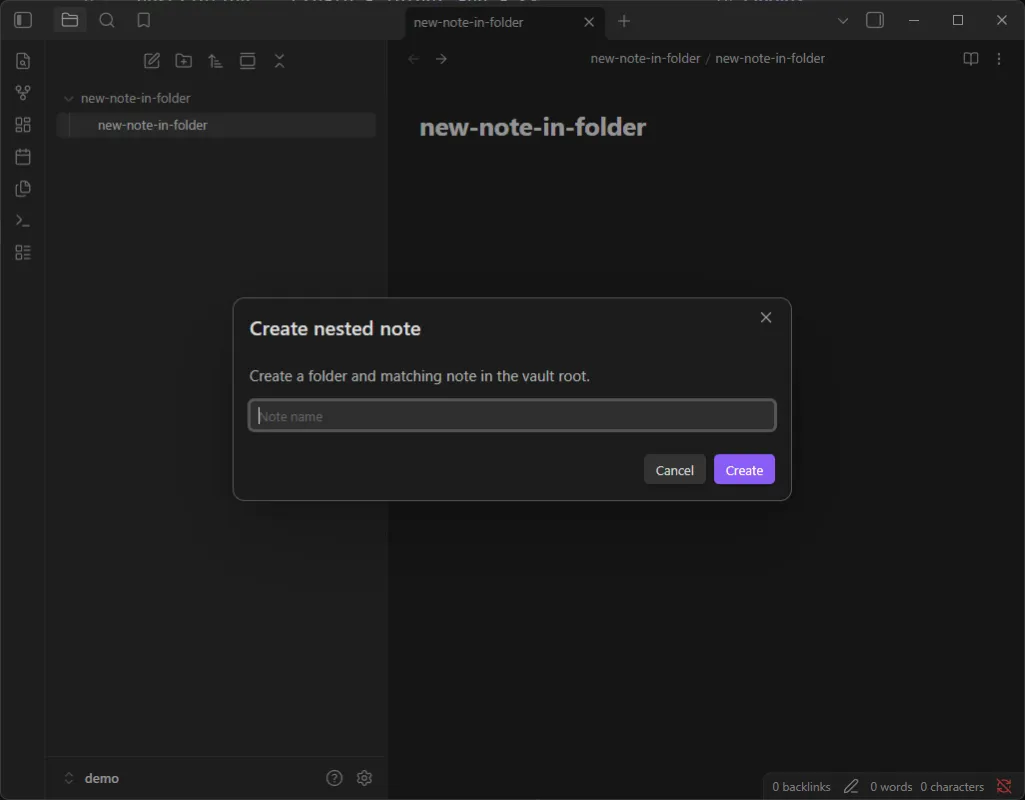Click the templates icon in ribbon

[23, 189]
